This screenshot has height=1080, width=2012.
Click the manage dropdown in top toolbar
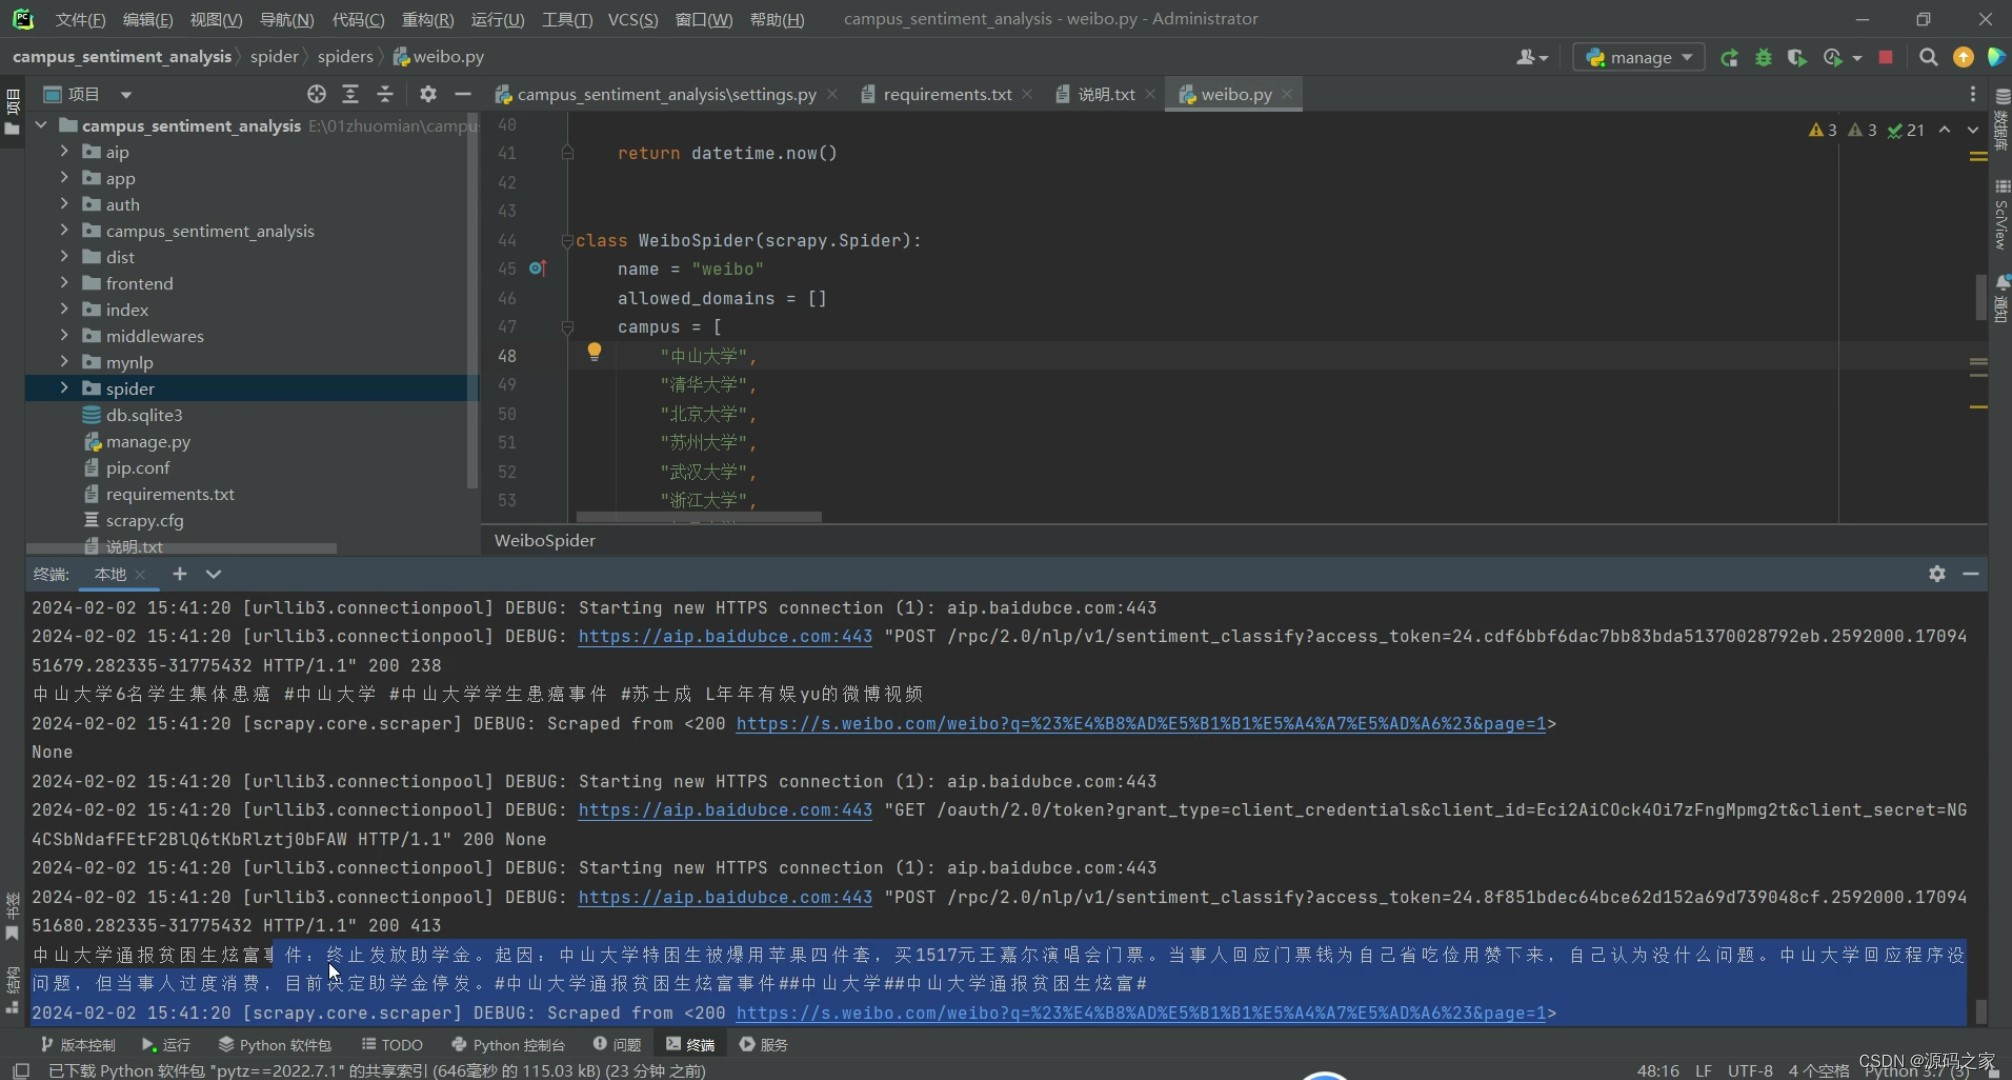(x=1639, y=57)
